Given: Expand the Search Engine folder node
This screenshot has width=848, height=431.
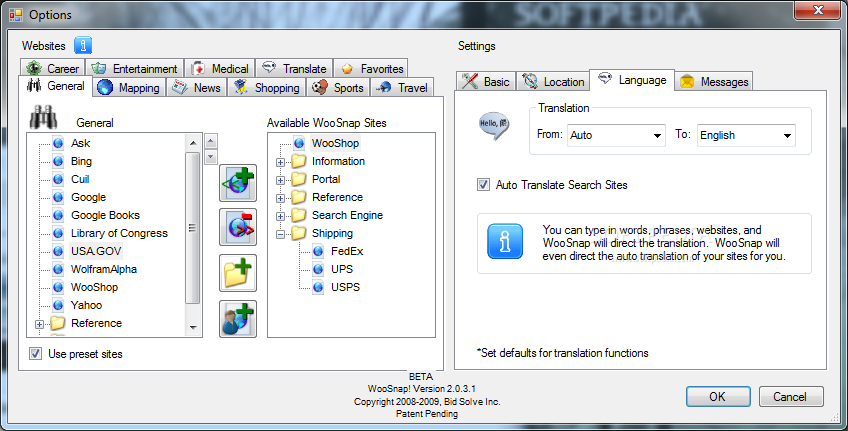Looking at the screenshot, I should (x=280, y=216).
